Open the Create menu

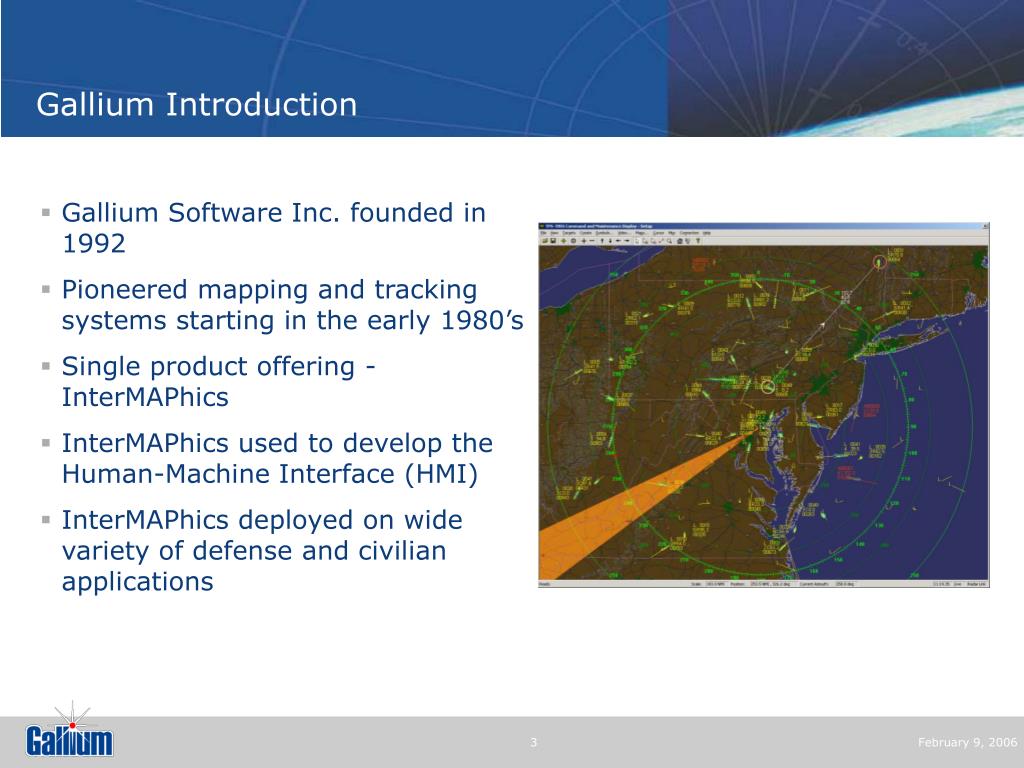[586, 233]
